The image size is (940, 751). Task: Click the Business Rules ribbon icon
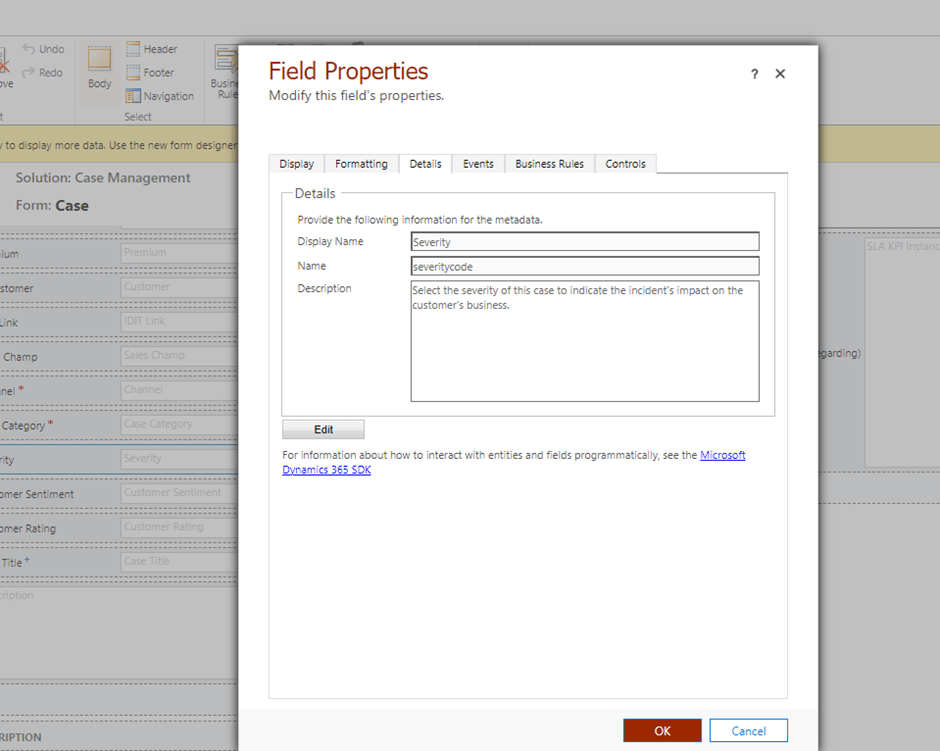tap(225, 60)
